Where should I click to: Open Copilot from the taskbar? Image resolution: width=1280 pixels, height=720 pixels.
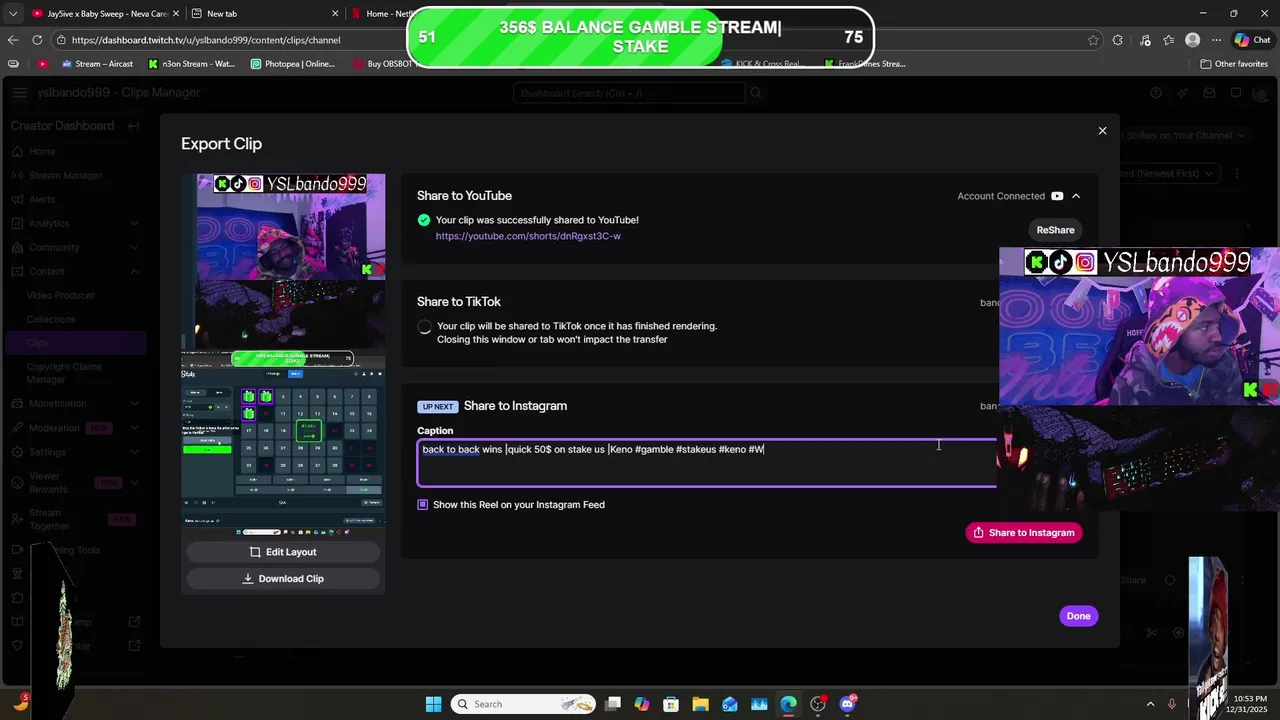[x=642, y=704]
